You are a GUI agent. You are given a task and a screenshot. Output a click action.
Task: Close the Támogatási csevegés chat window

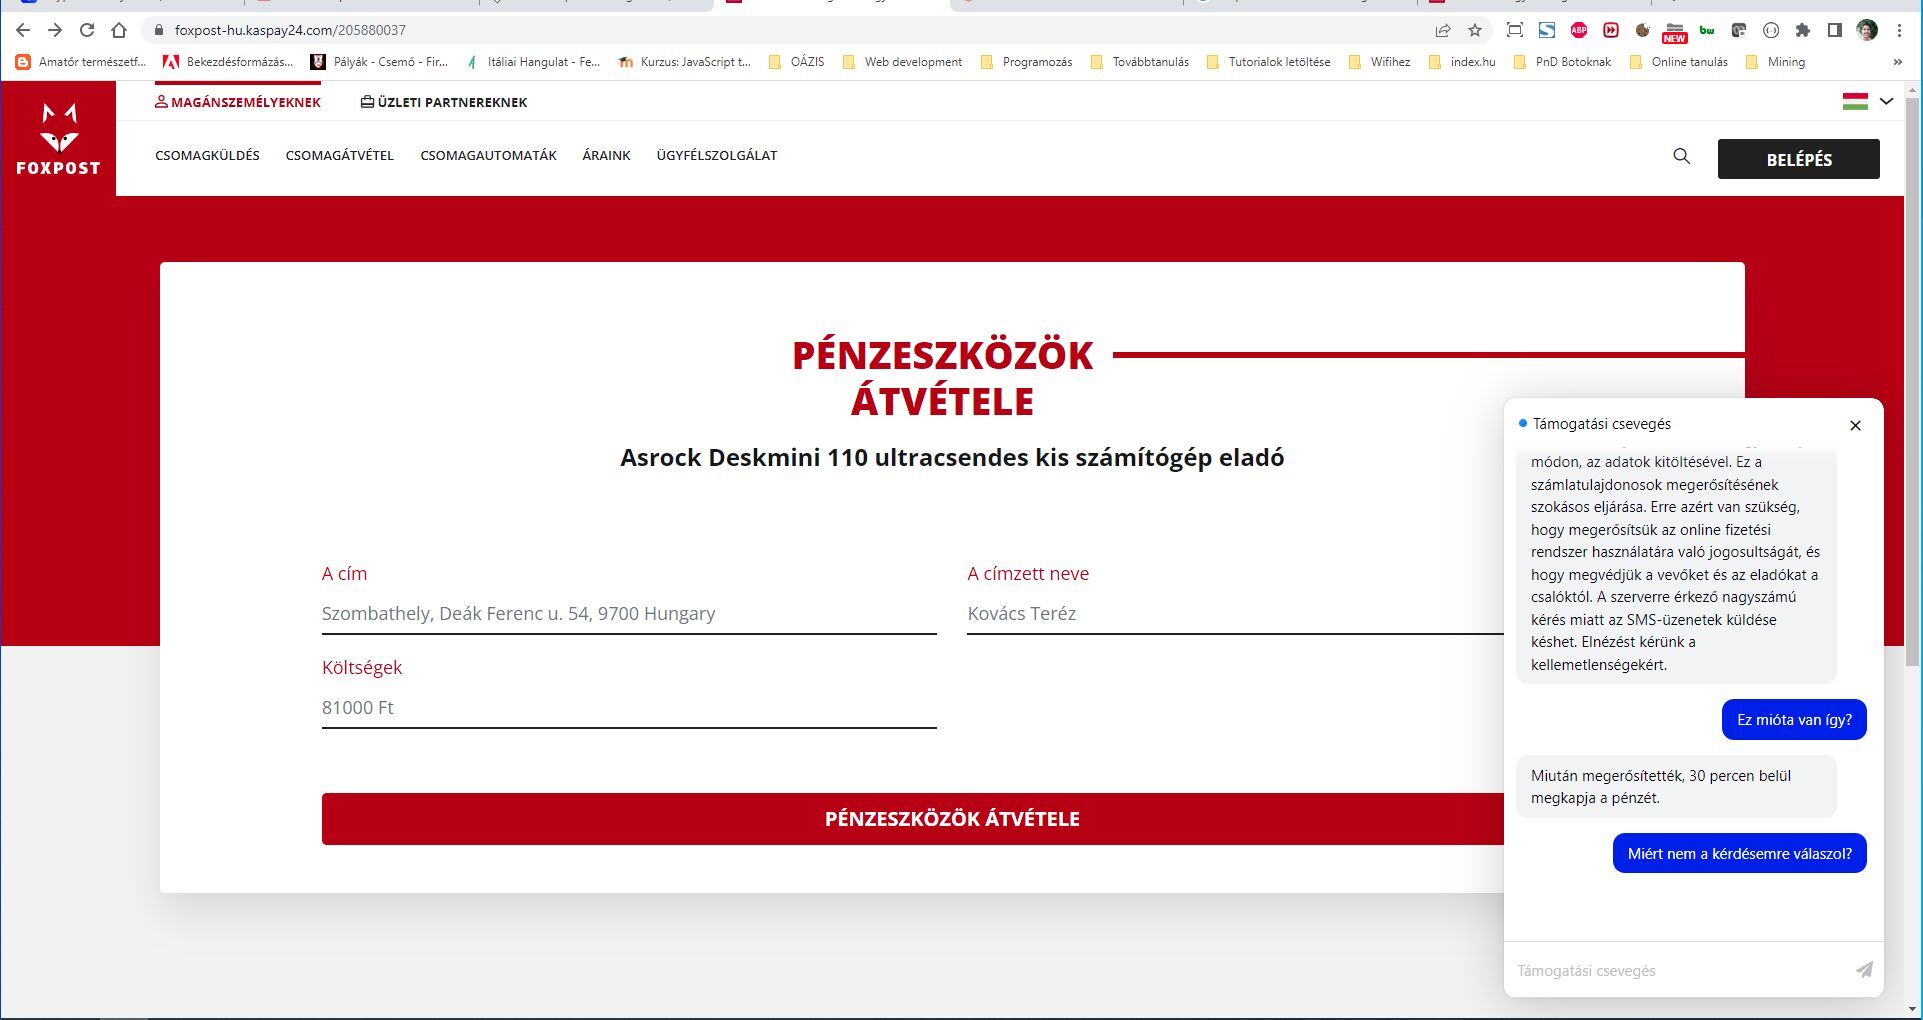(1856, 425)
